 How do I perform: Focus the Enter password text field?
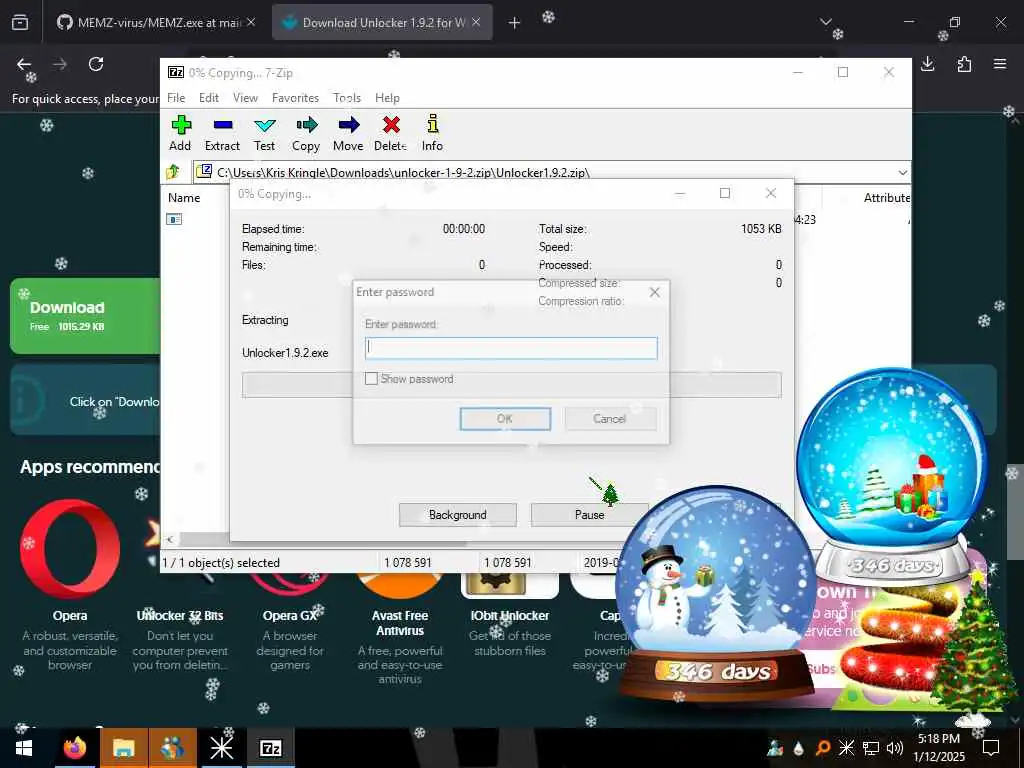(511, 348)
